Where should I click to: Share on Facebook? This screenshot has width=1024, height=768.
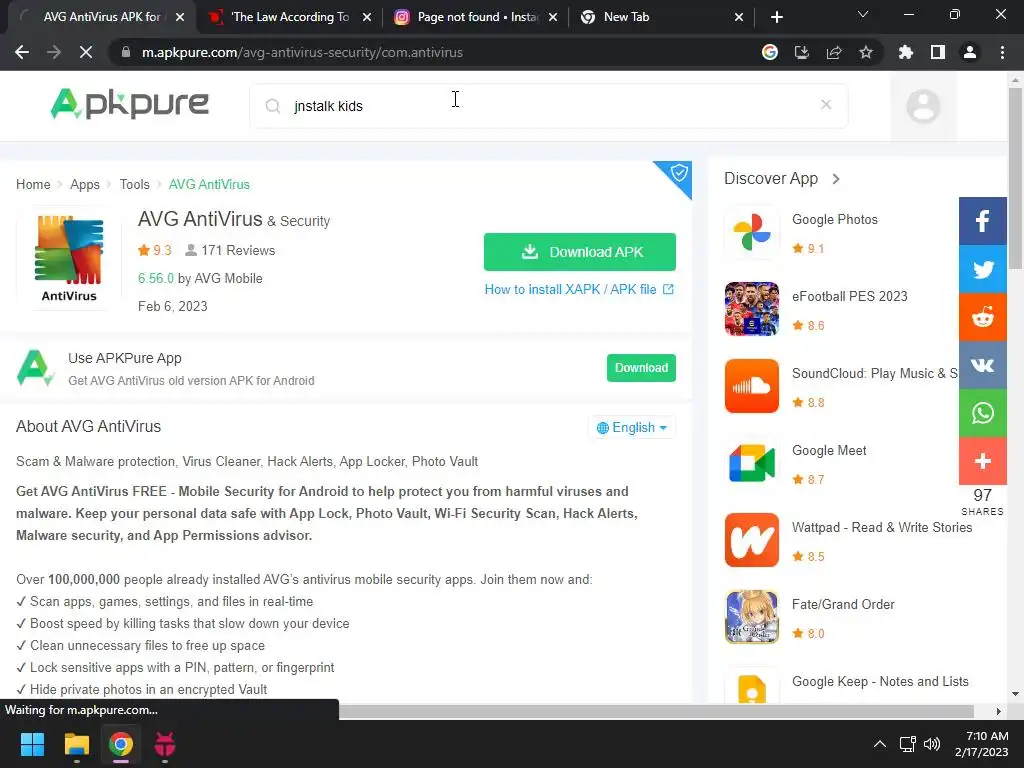point(982,221)
